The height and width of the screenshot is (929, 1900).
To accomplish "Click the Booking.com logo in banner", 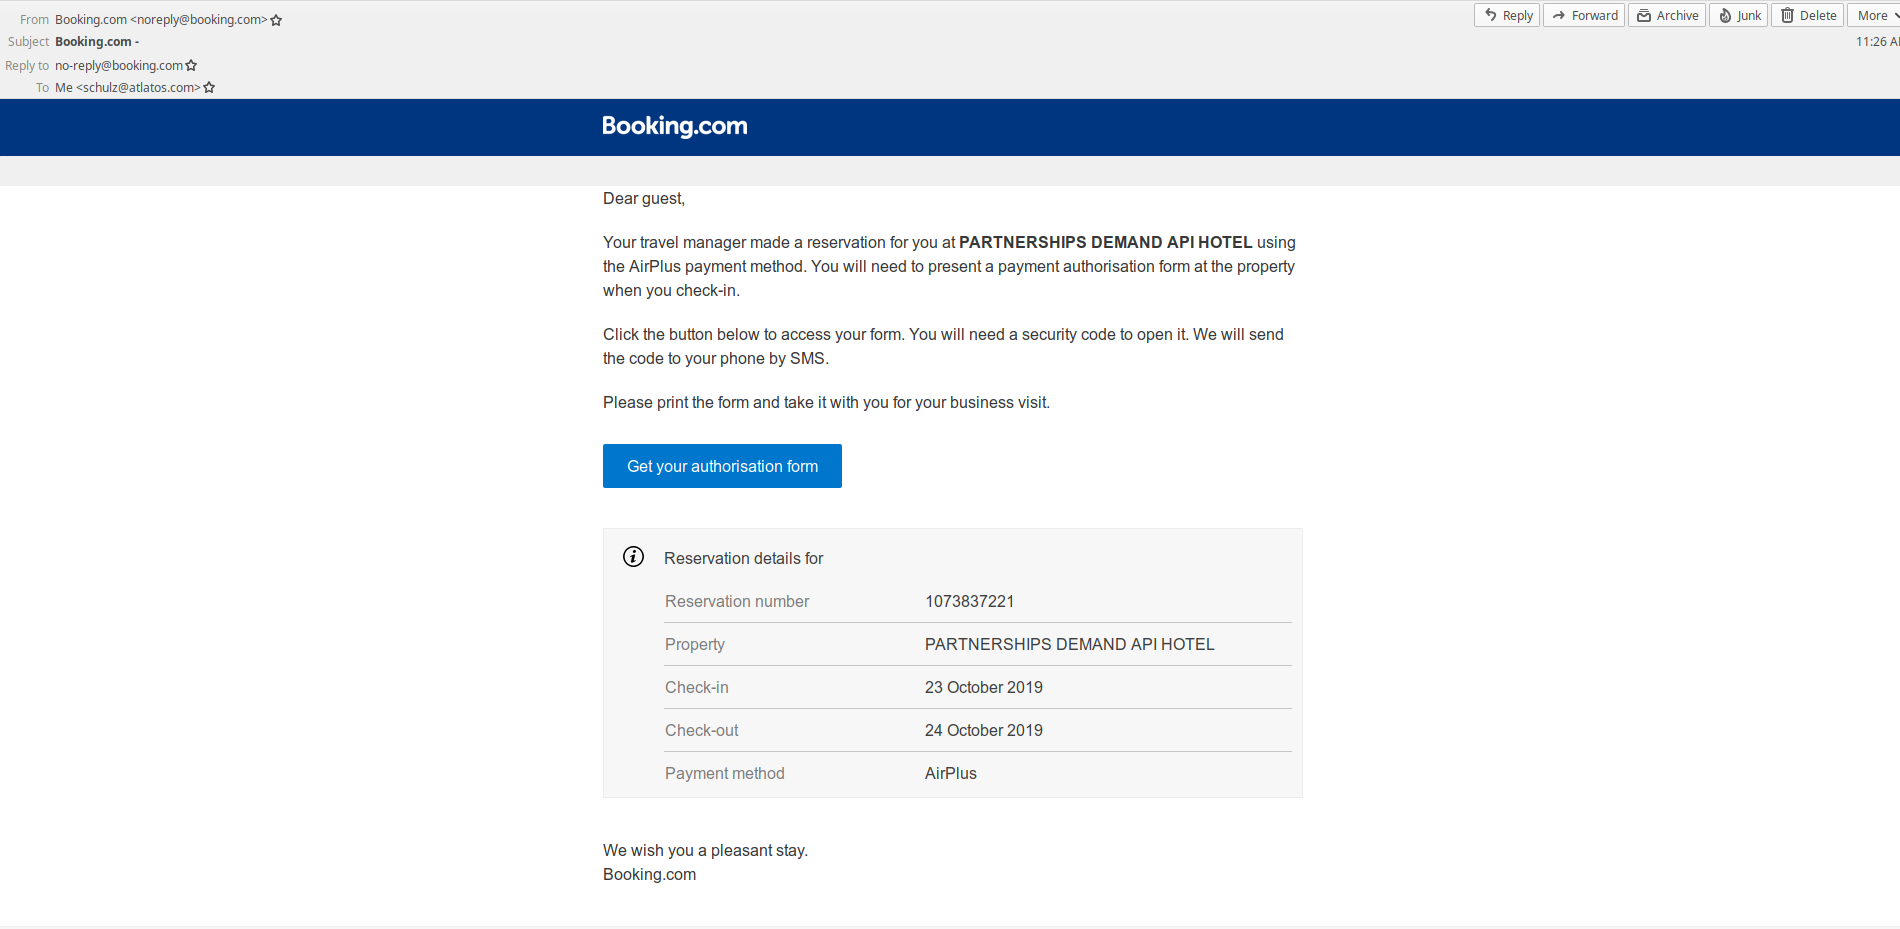I will click(675, 126).
